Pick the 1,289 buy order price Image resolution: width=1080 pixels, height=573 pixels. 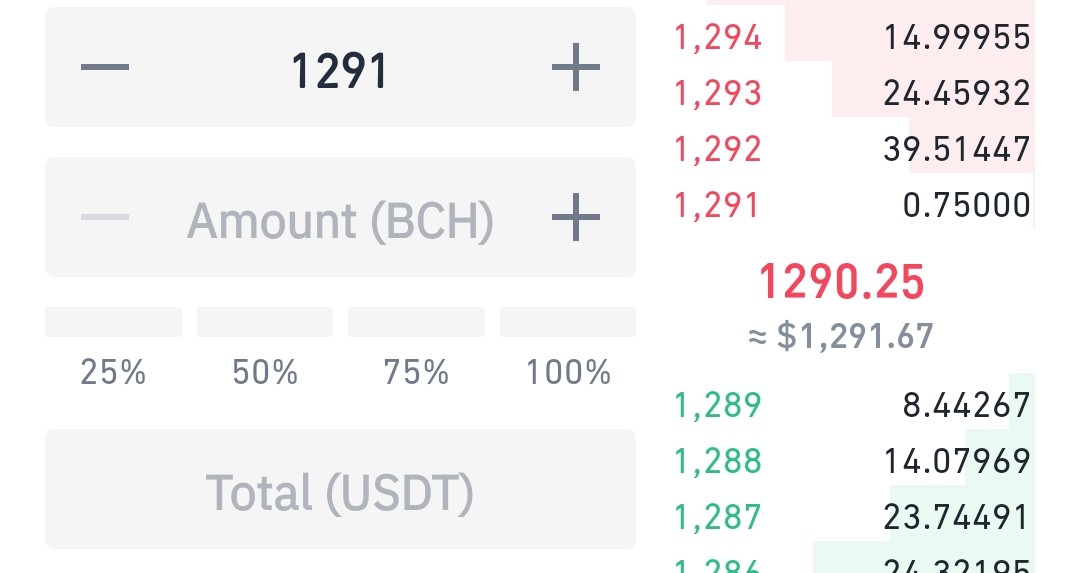tap(718, 404)
